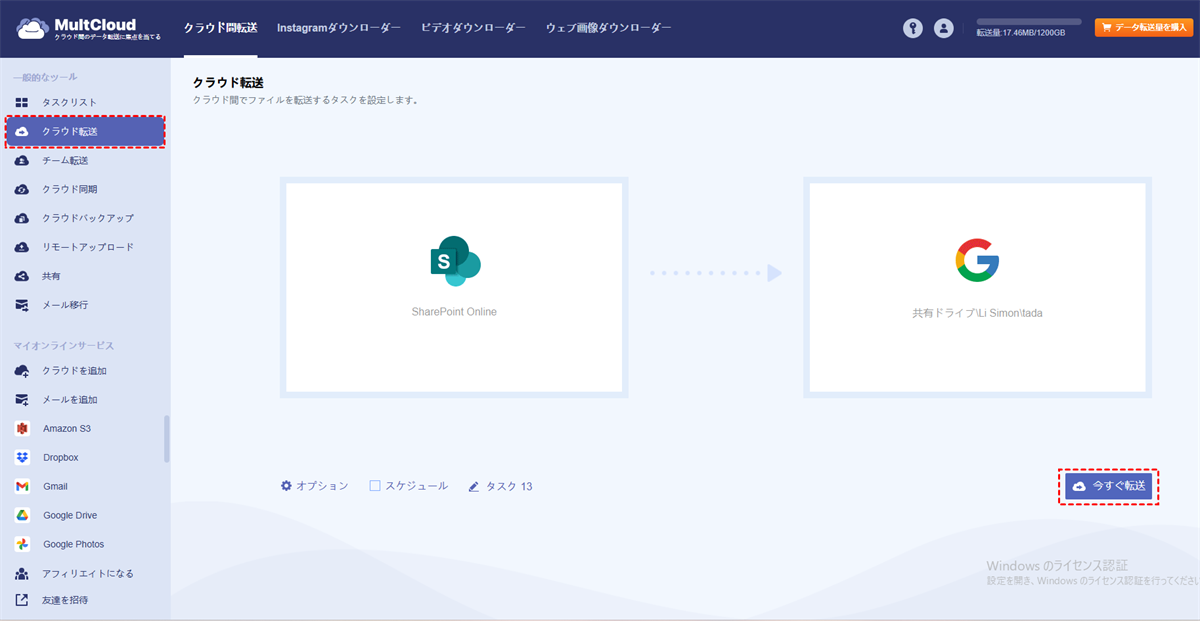The image size is (1200, 621).
Task: Click クラウドを追加 label
Action: click(x=74, y=371)
